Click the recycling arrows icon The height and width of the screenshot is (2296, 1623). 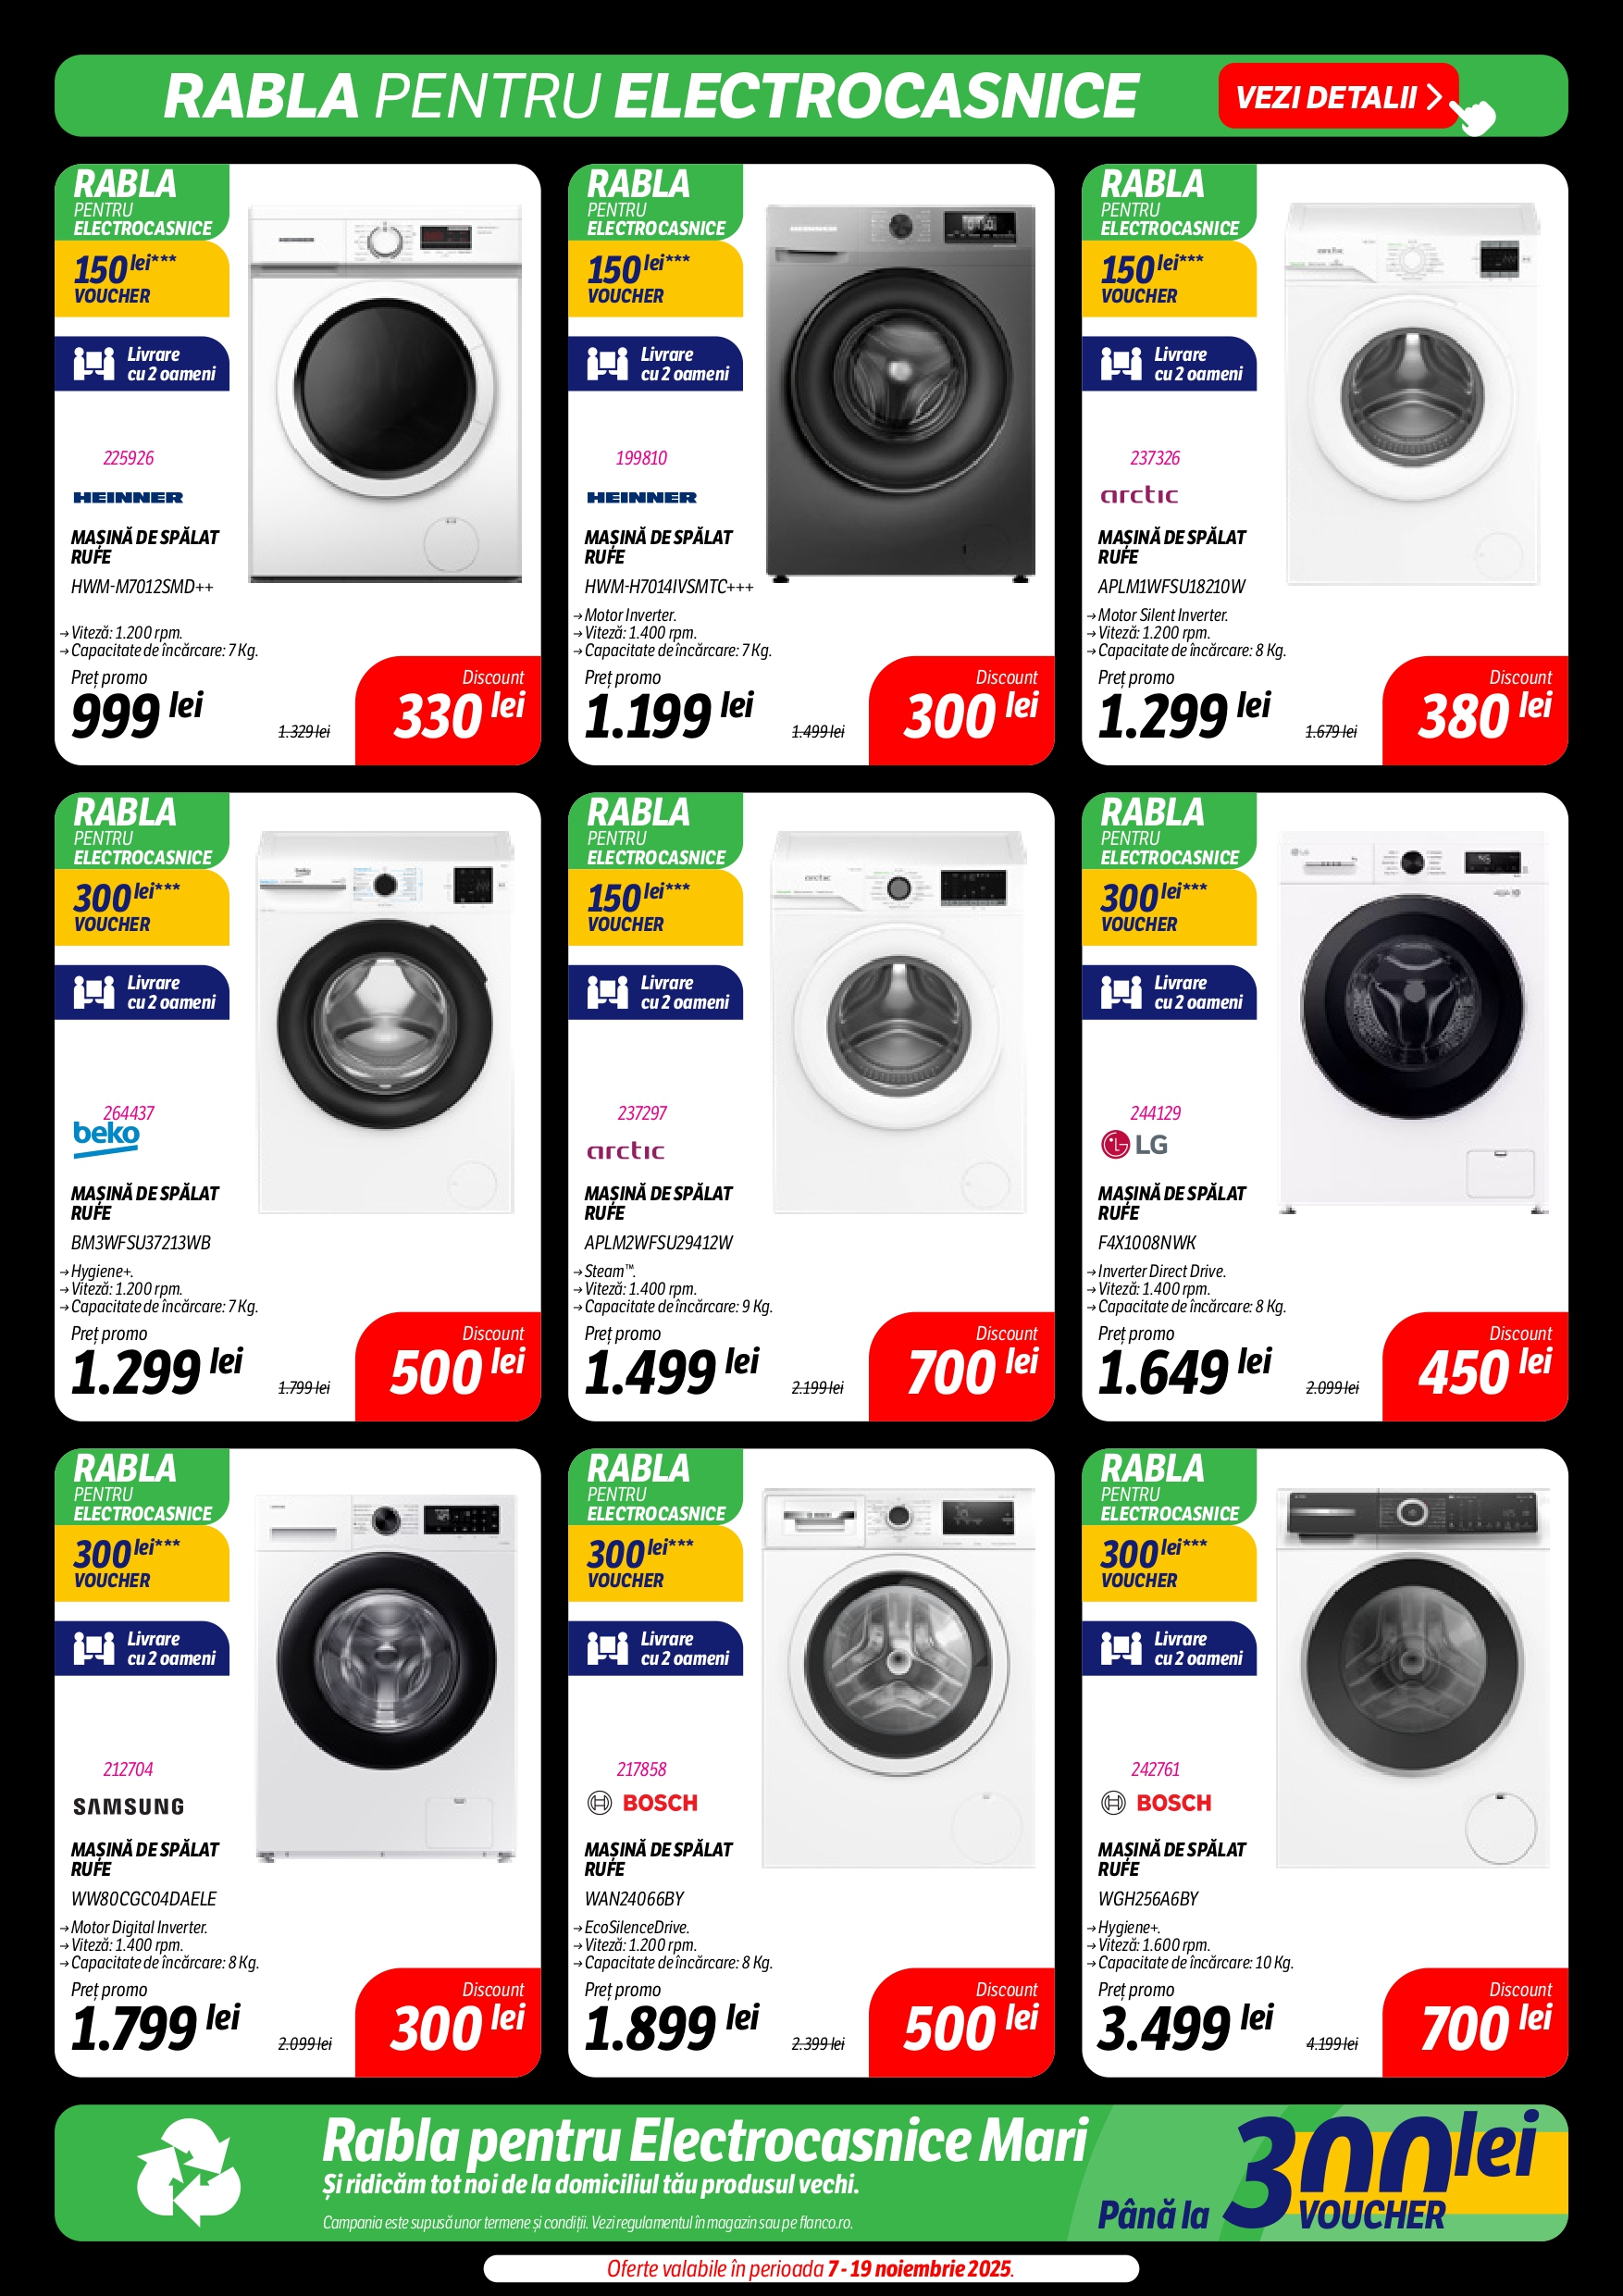click(188, 2172)
